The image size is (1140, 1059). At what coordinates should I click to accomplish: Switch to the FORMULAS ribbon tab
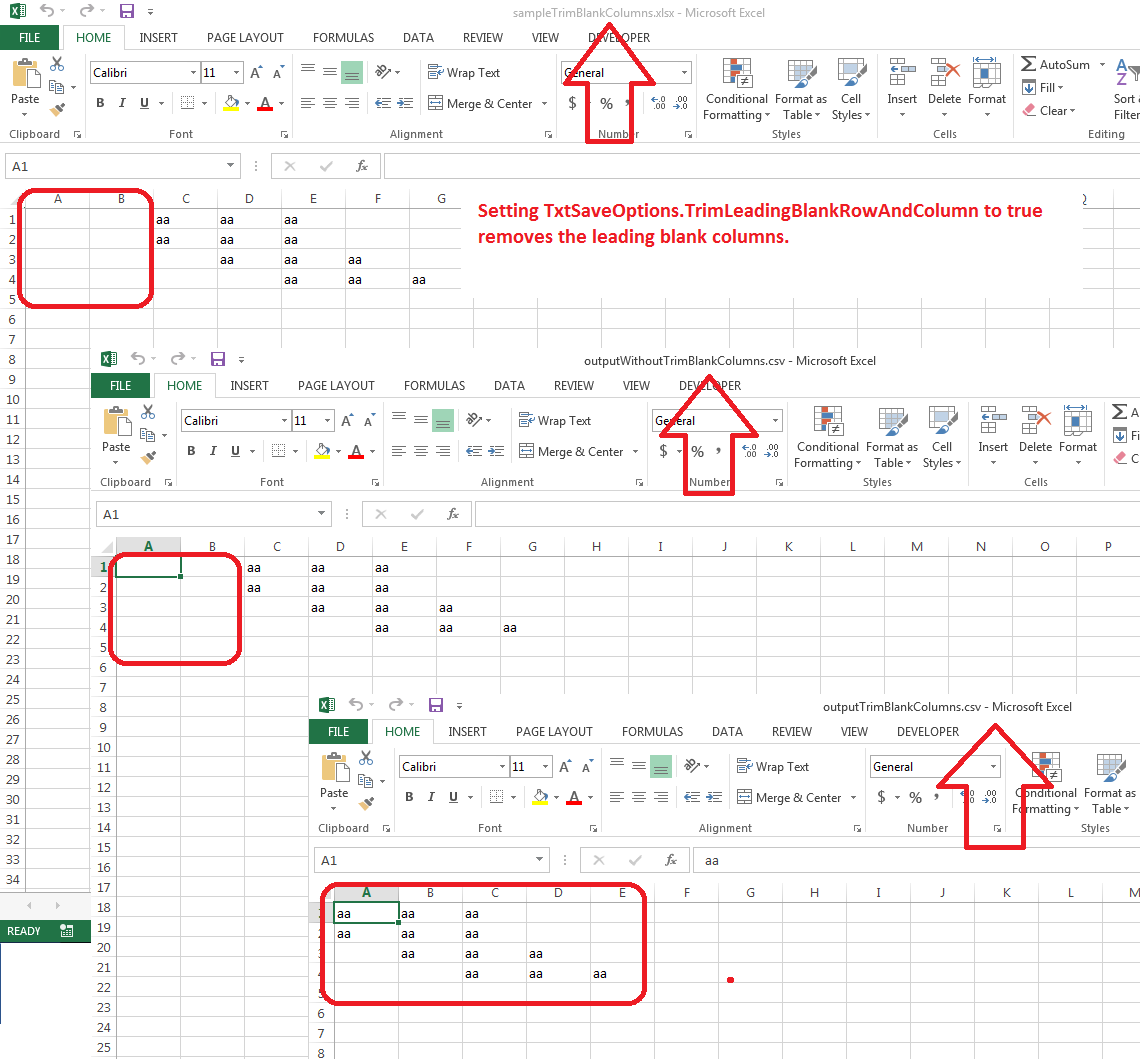click(343, 37)
